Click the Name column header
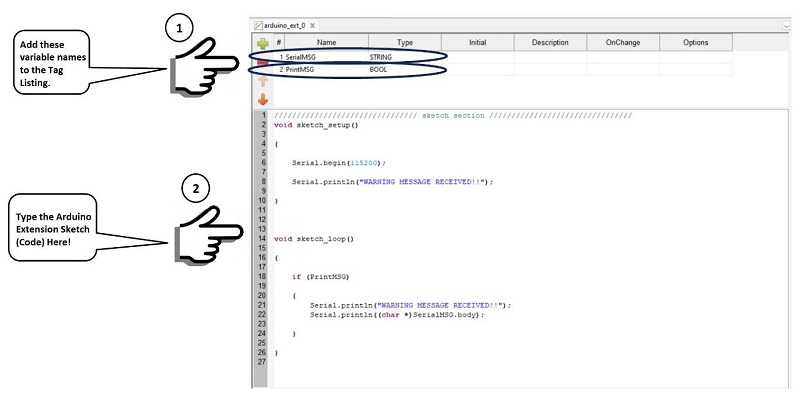The image size is (800, 397). click(327, 43)
